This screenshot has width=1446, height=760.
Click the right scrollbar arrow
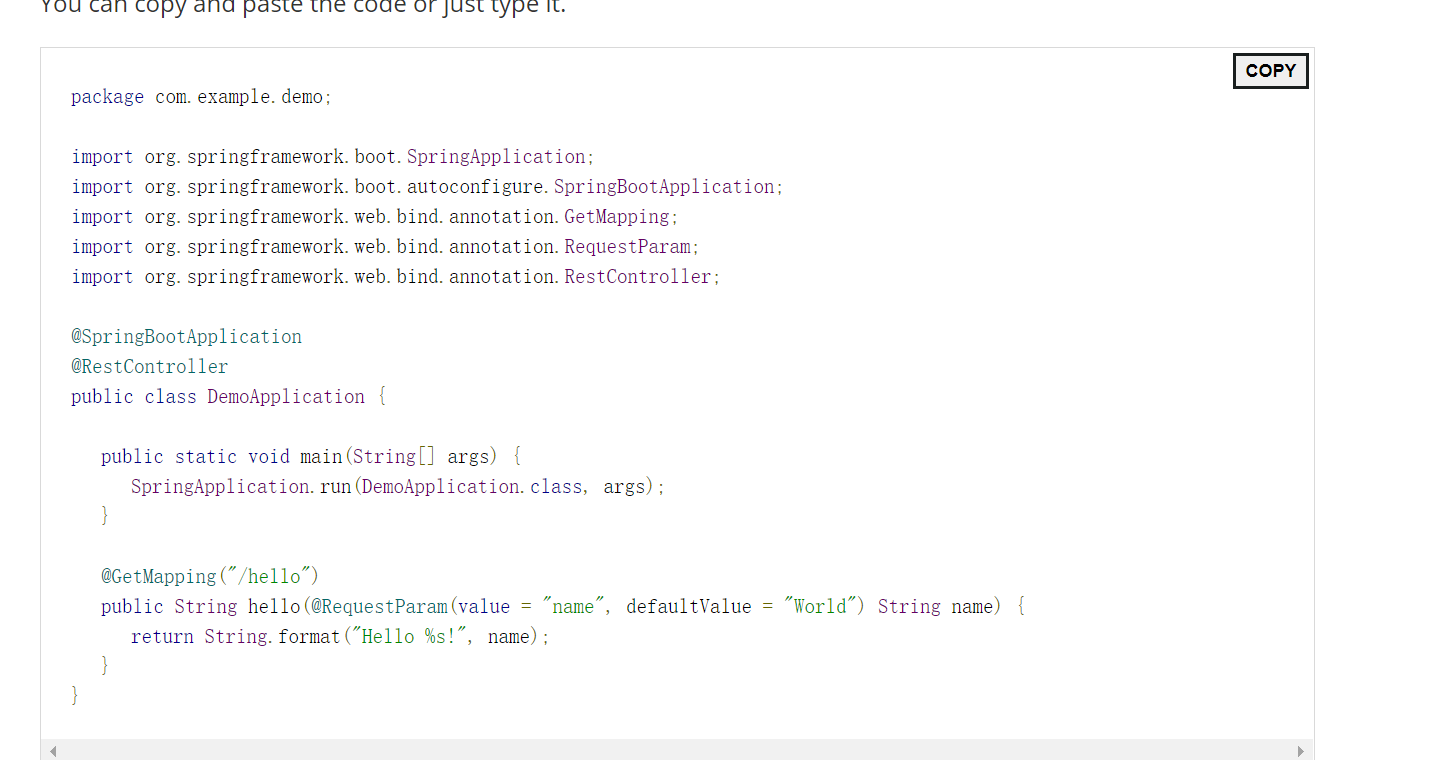coord(1300,750)
